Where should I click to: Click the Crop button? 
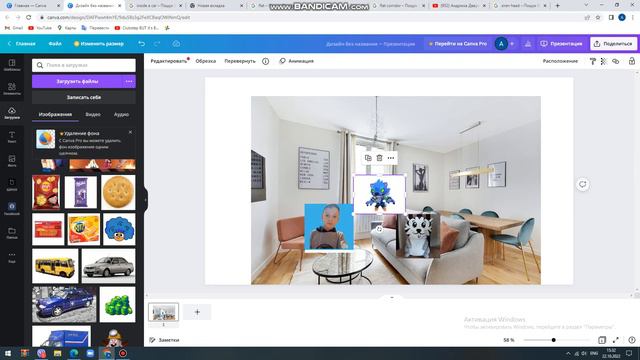click(206, 61)
